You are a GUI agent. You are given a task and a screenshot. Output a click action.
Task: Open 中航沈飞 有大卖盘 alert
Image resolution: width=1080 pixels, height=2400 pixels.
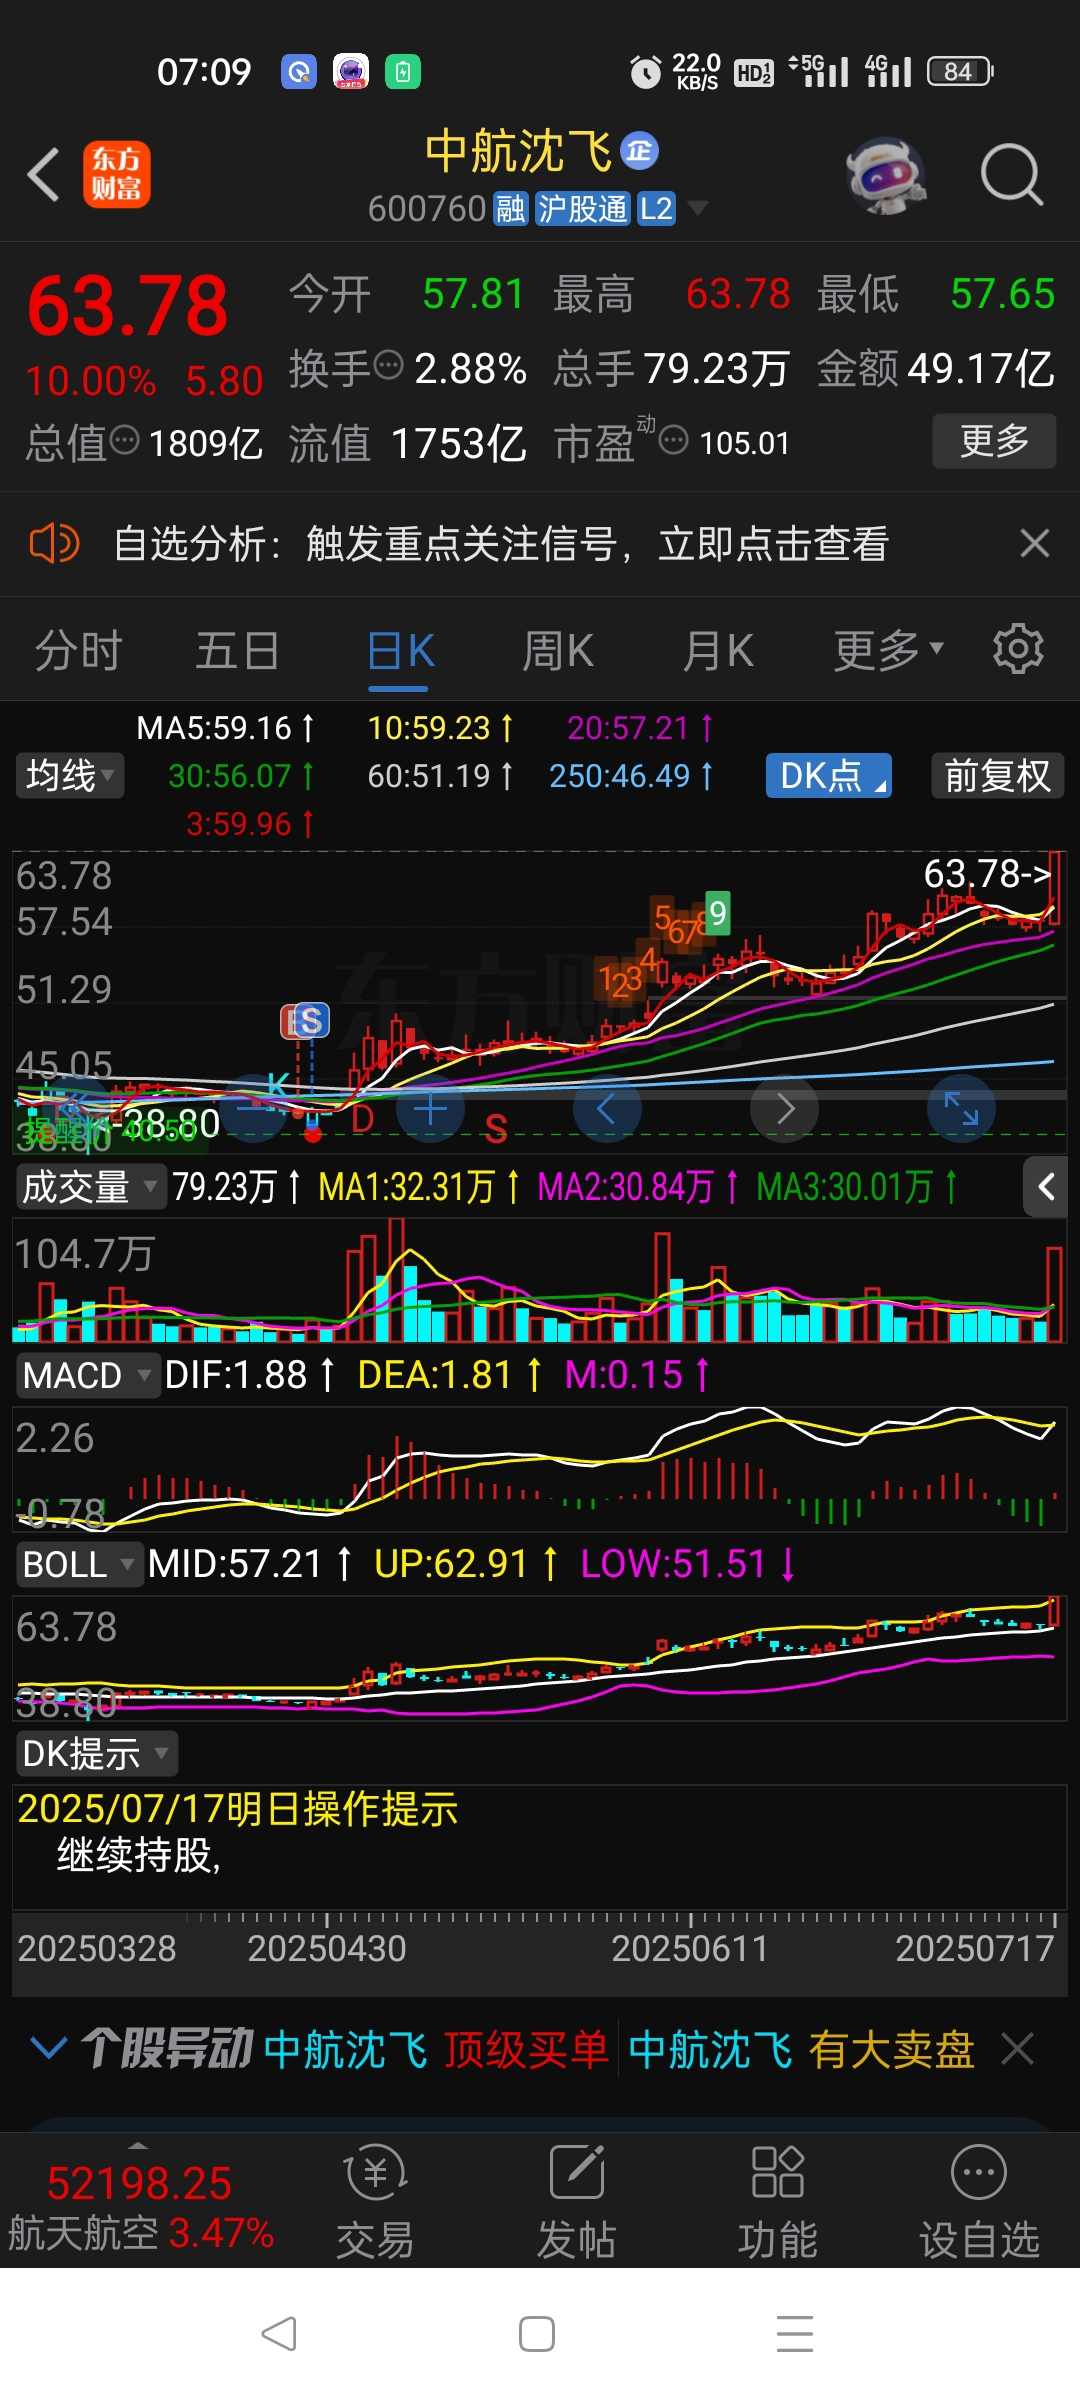802,2049
